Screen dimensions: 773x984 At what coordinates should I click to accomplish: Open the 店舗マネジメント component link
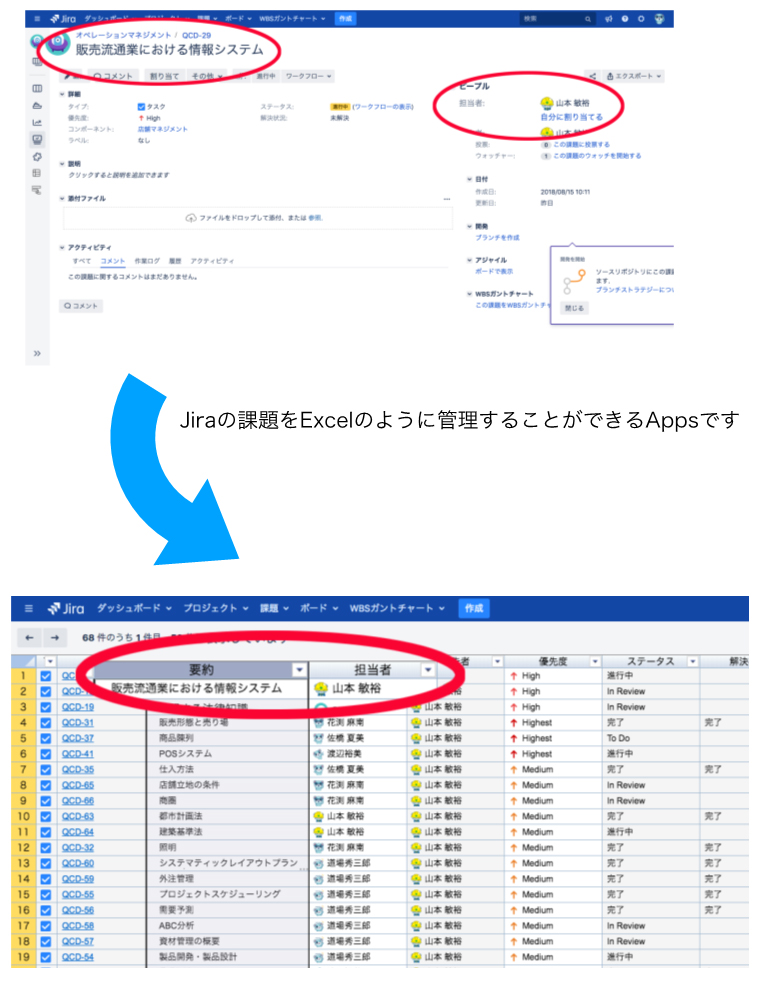click(x=163, y=129)
